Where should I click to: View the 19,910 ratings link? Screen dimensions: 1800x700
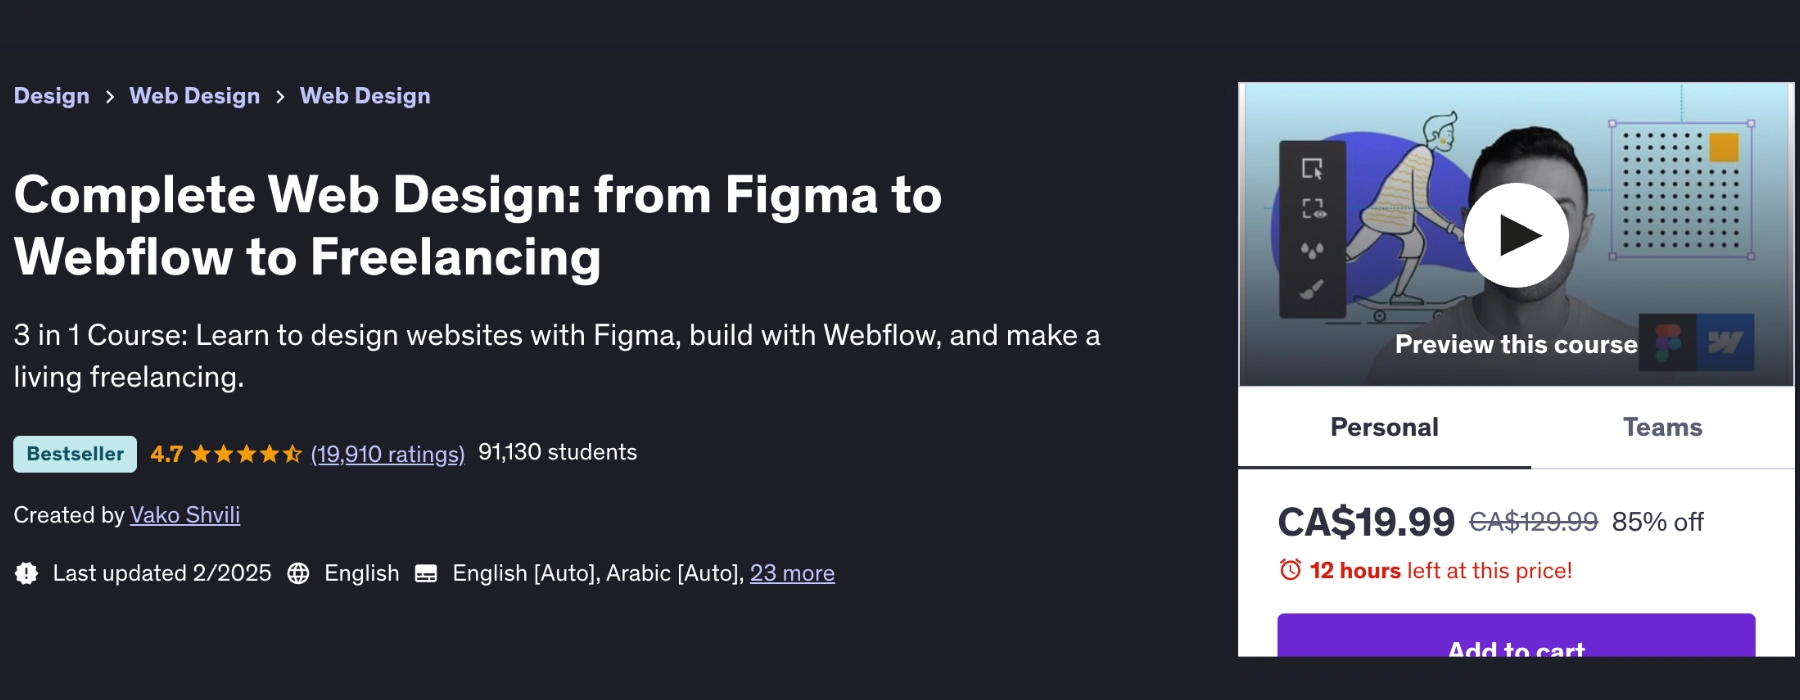pyautogui.click(x=388, y=454)
